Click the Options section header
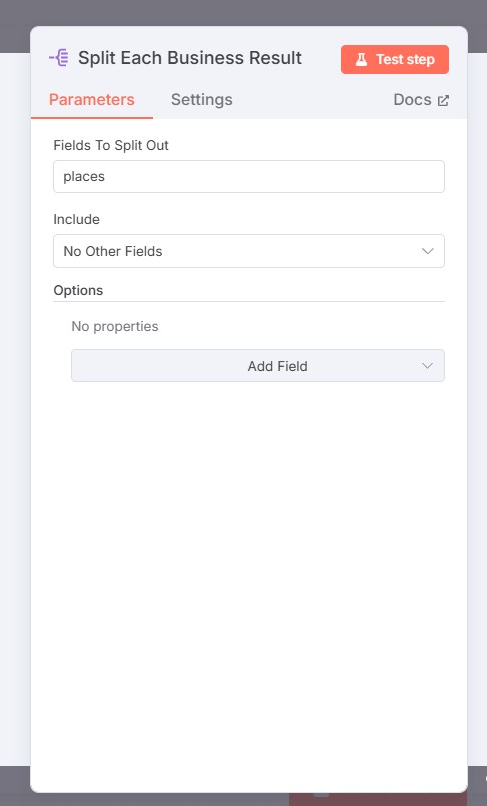The image size is (487, 806). 78,290
